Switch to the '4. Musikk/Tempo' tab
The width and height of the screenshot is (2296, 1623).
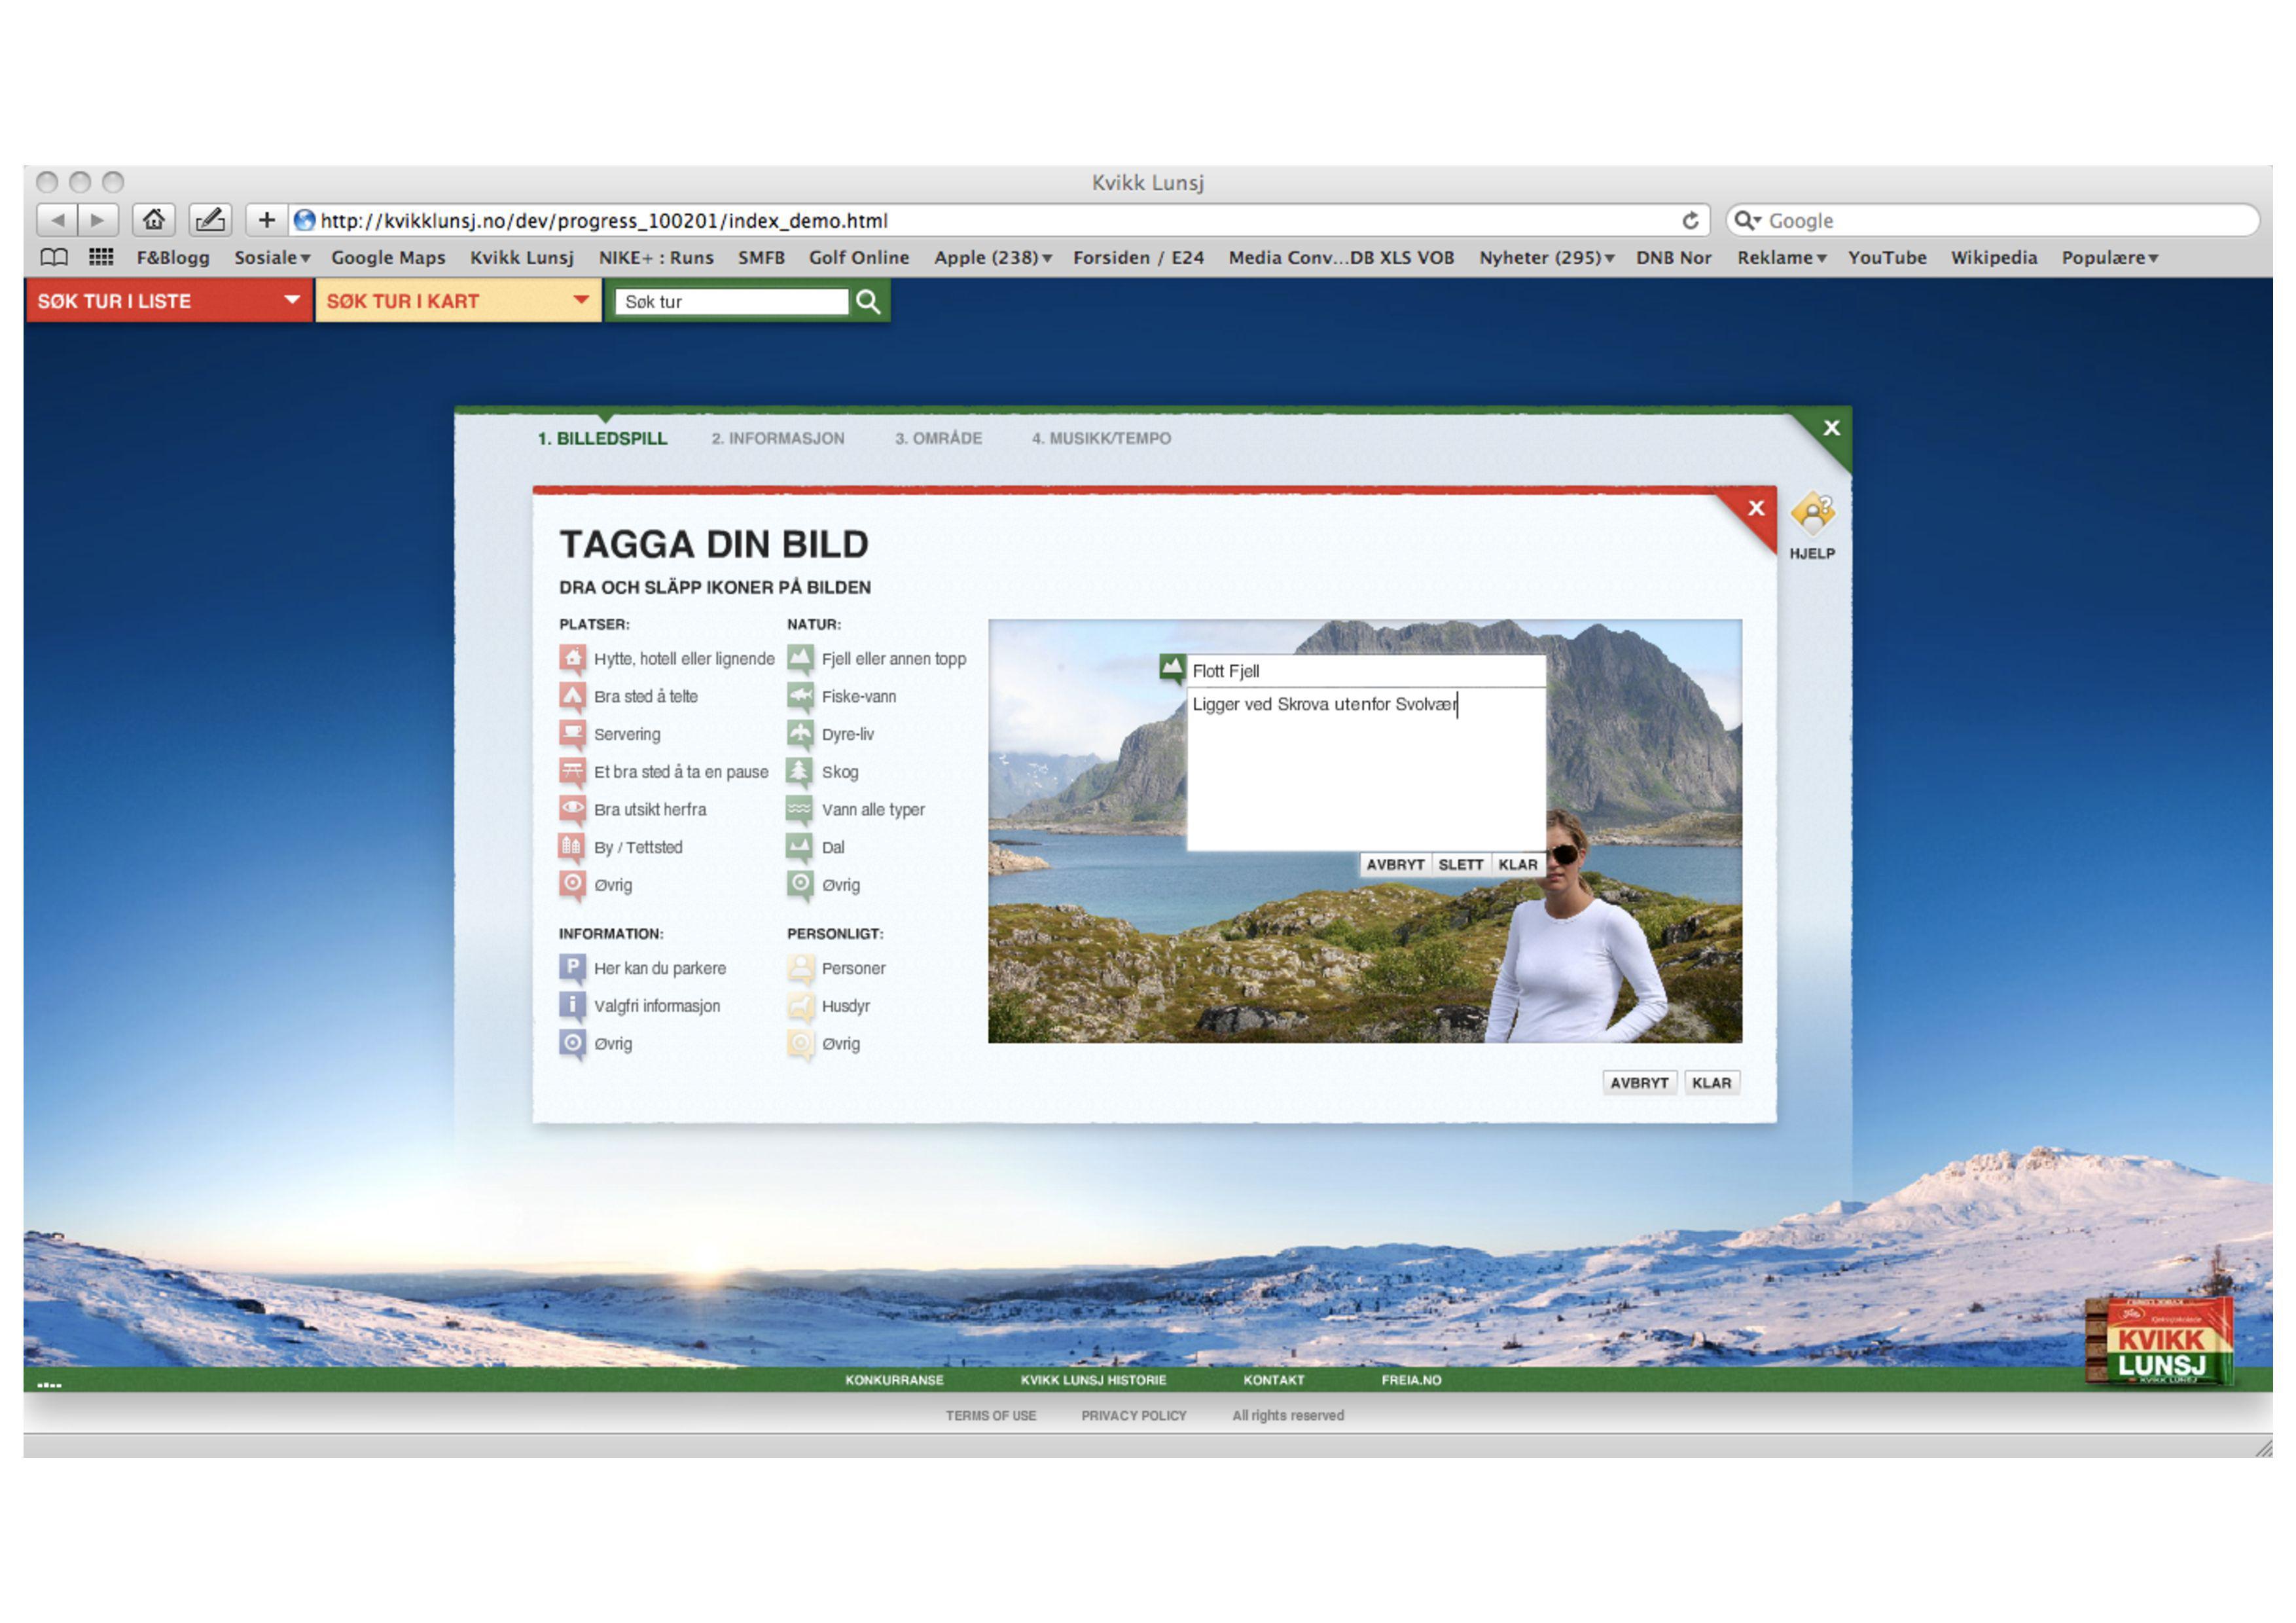click(x=1101, y=439)
